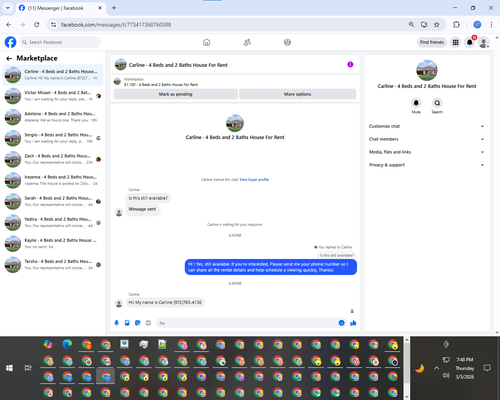Expand the Privacy & support section
The width and height of the screenshot is (500, 400).
tap(426, 165)
